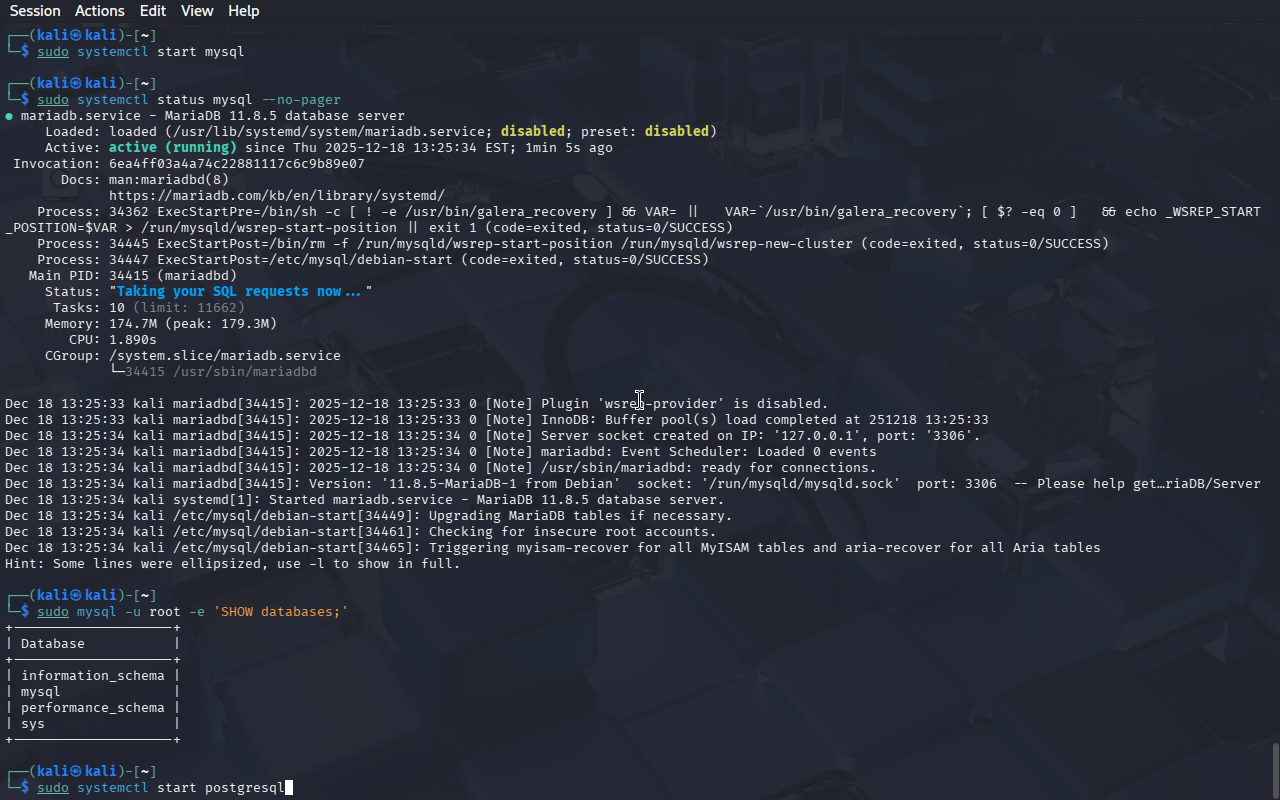This screenshot has height=800, width=1280.
Task: Open the View menu
Action: point(197,11)
